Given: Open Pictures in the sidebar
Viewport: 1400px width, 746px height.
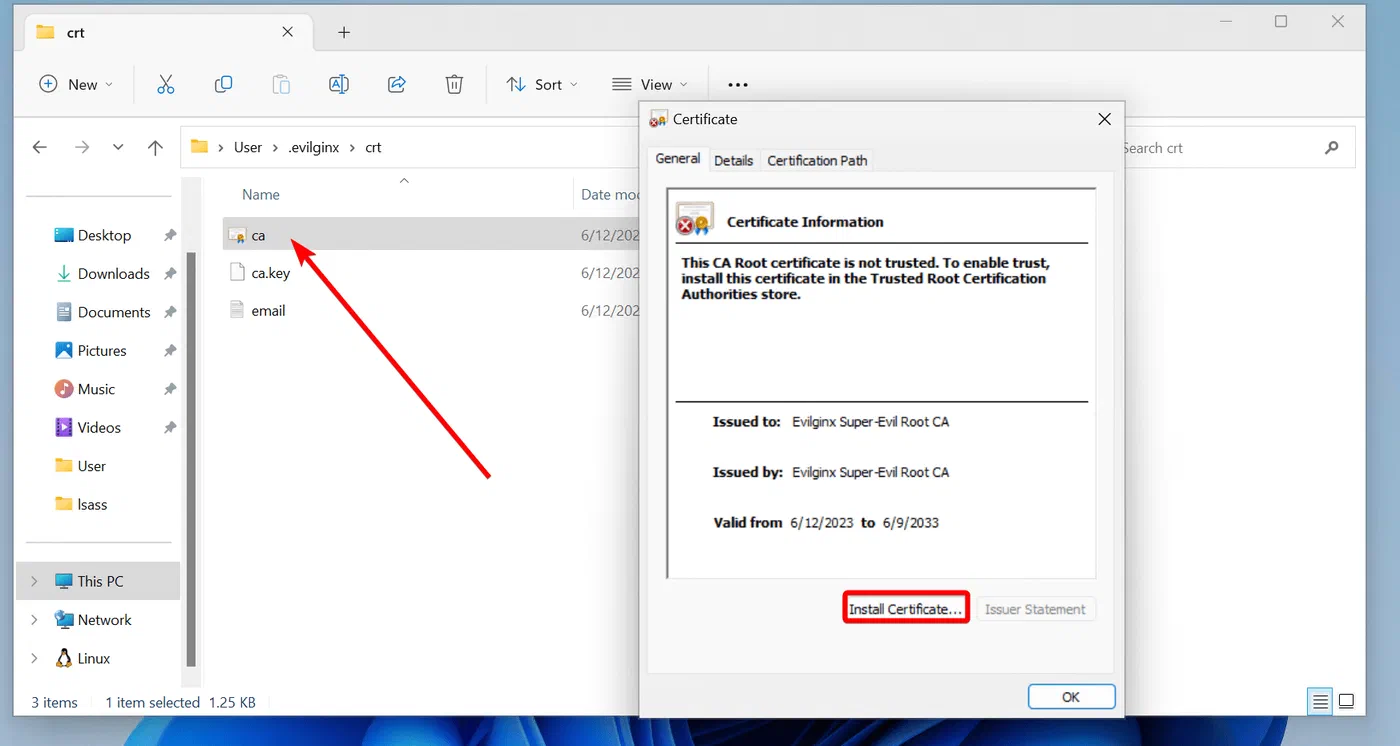Looking at the screenshot, I should [x=102, y=351].
